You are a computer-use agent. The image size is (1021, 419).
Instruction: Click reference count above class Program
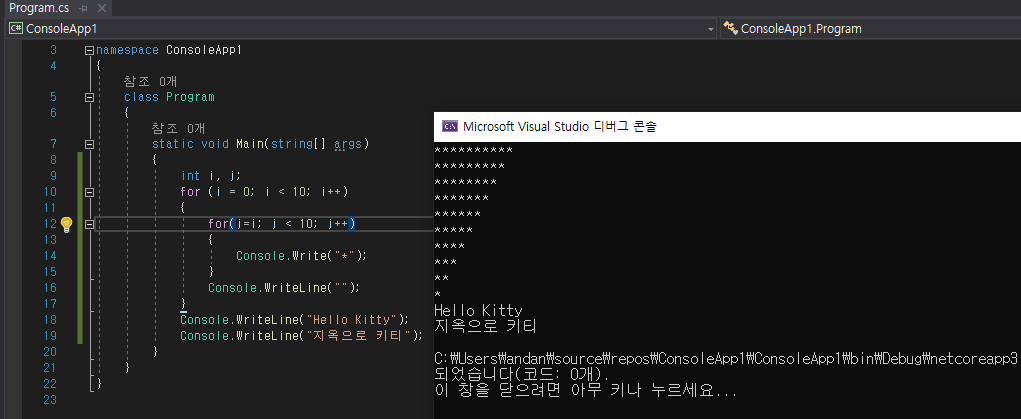coord(150,81)
